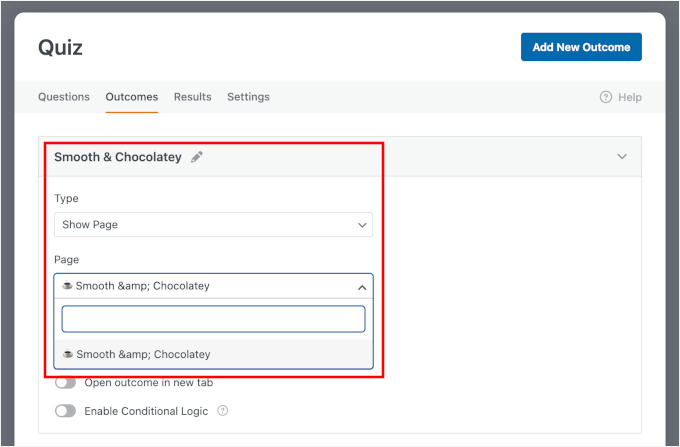The image size is (680, 447).
Task: Close the Page dropdown via its up arrow
Action: [x=362, y=286]
